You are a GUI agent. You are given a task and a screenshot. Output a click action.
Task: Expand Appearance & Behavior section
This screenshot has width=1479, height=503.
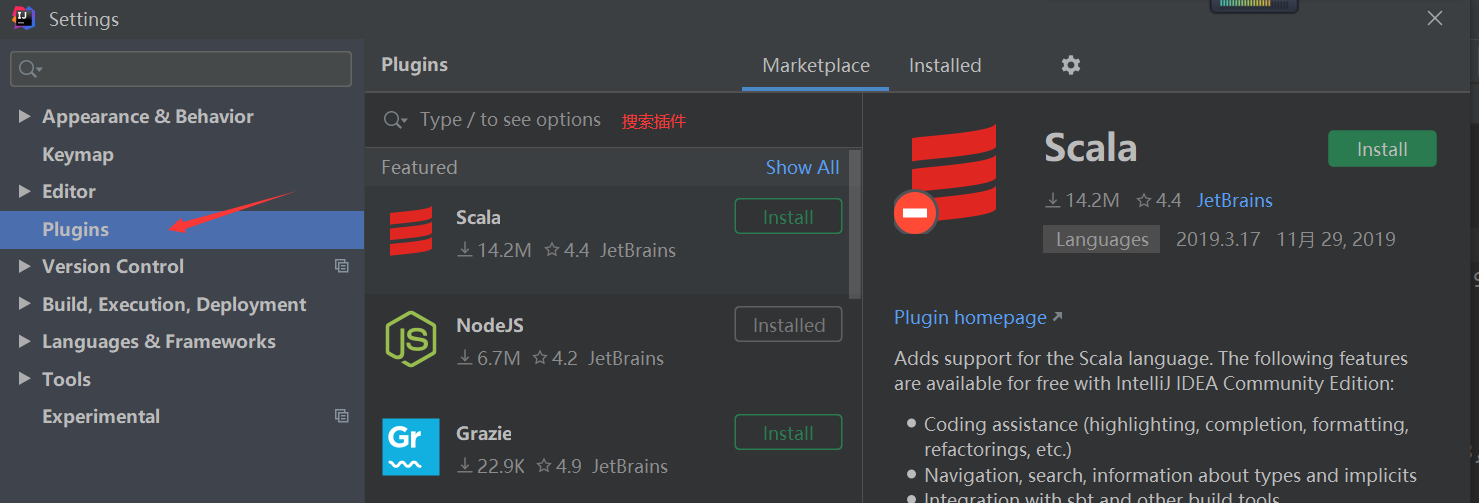(25, 117)
